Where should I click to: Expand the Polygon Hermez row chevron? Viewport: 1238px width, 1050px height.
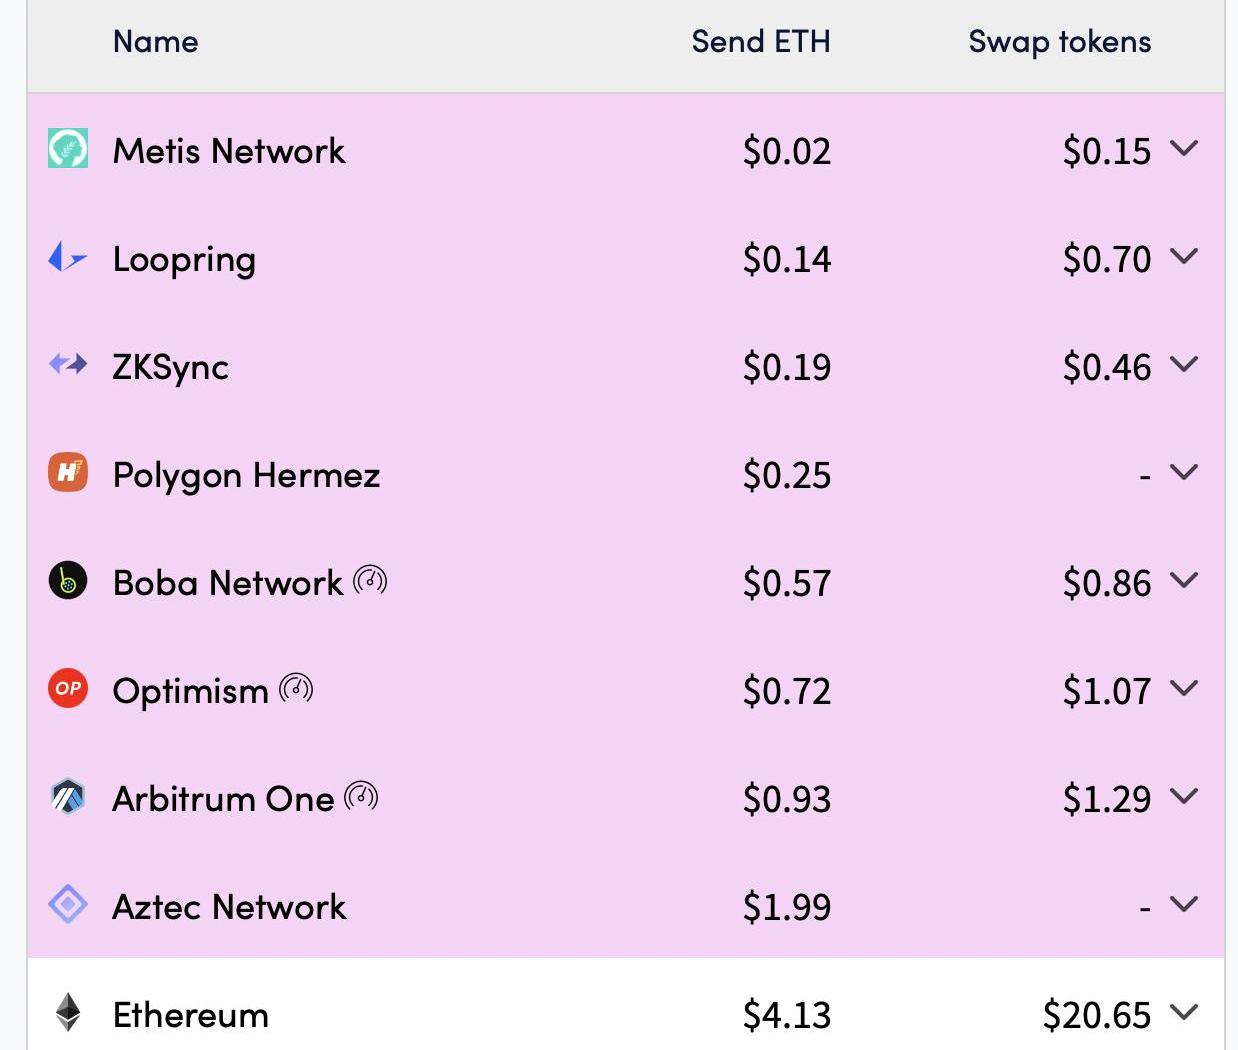point(1184,473)
